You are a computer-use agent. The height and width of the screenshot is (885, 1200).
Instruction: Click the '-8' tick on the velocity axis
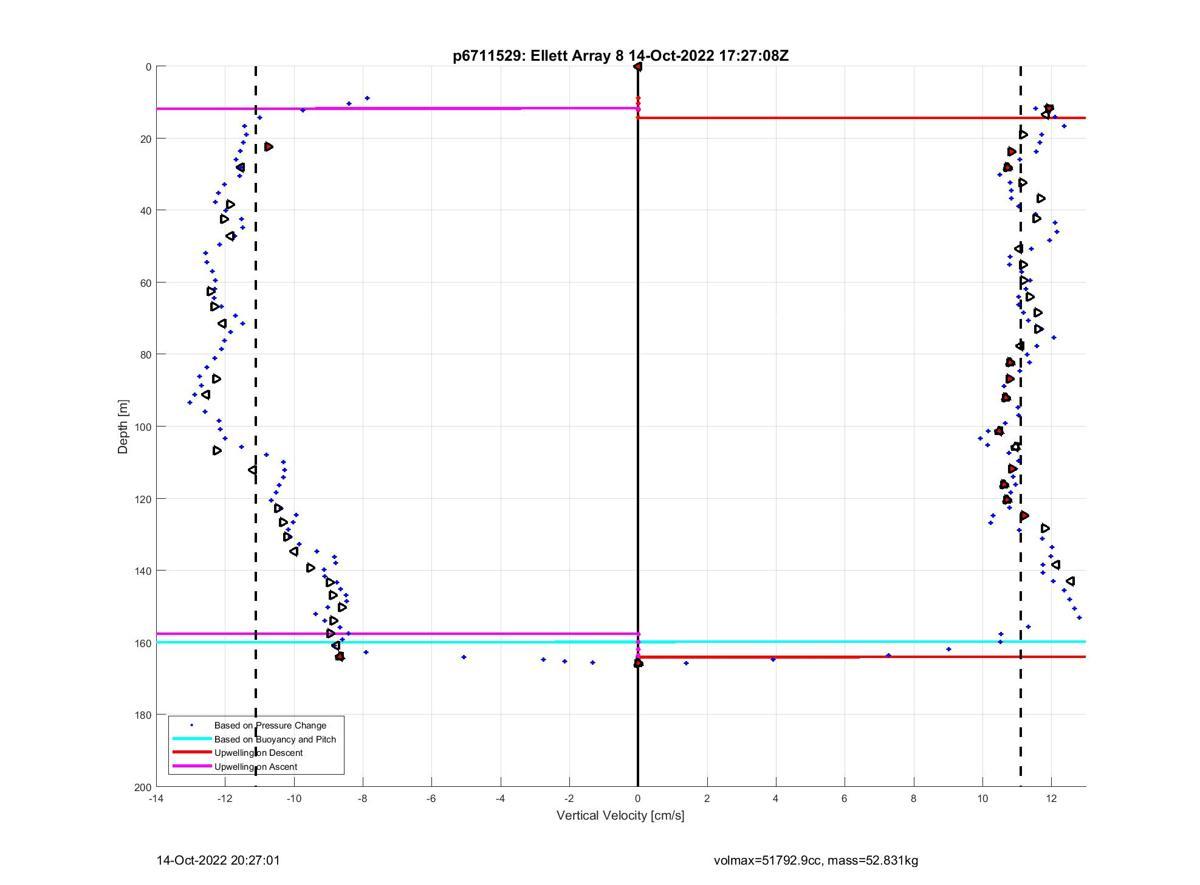tap(363, 798)
